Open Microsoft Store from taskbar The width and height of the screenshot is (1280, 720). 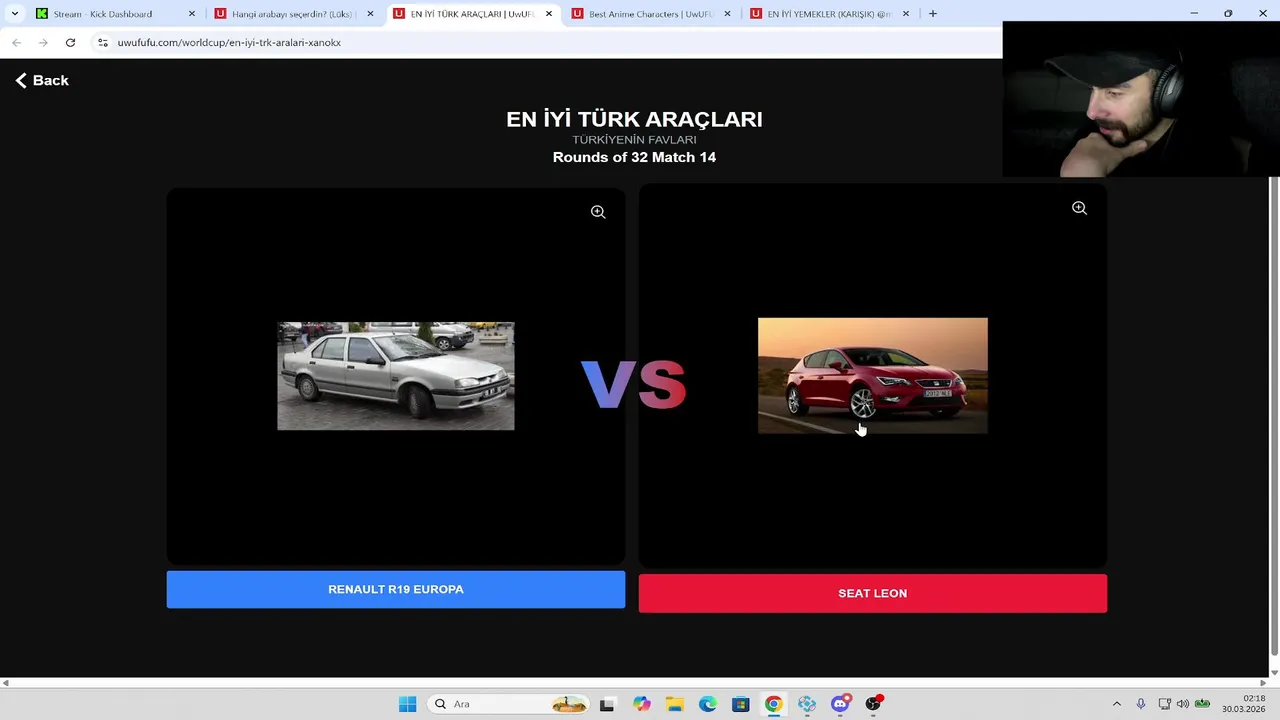(x=740, y=704)
